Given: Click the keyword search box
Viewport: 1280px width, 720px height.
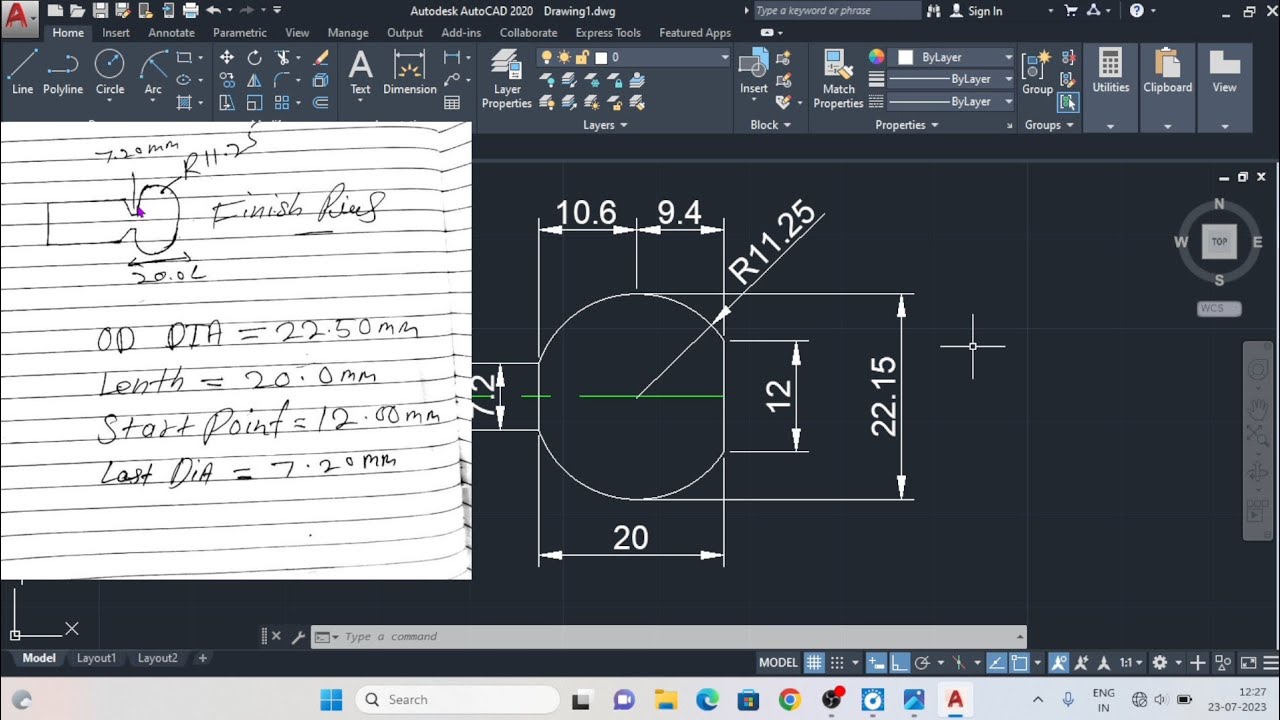Looking at the screenshot, I should click(x=836, y=11).
